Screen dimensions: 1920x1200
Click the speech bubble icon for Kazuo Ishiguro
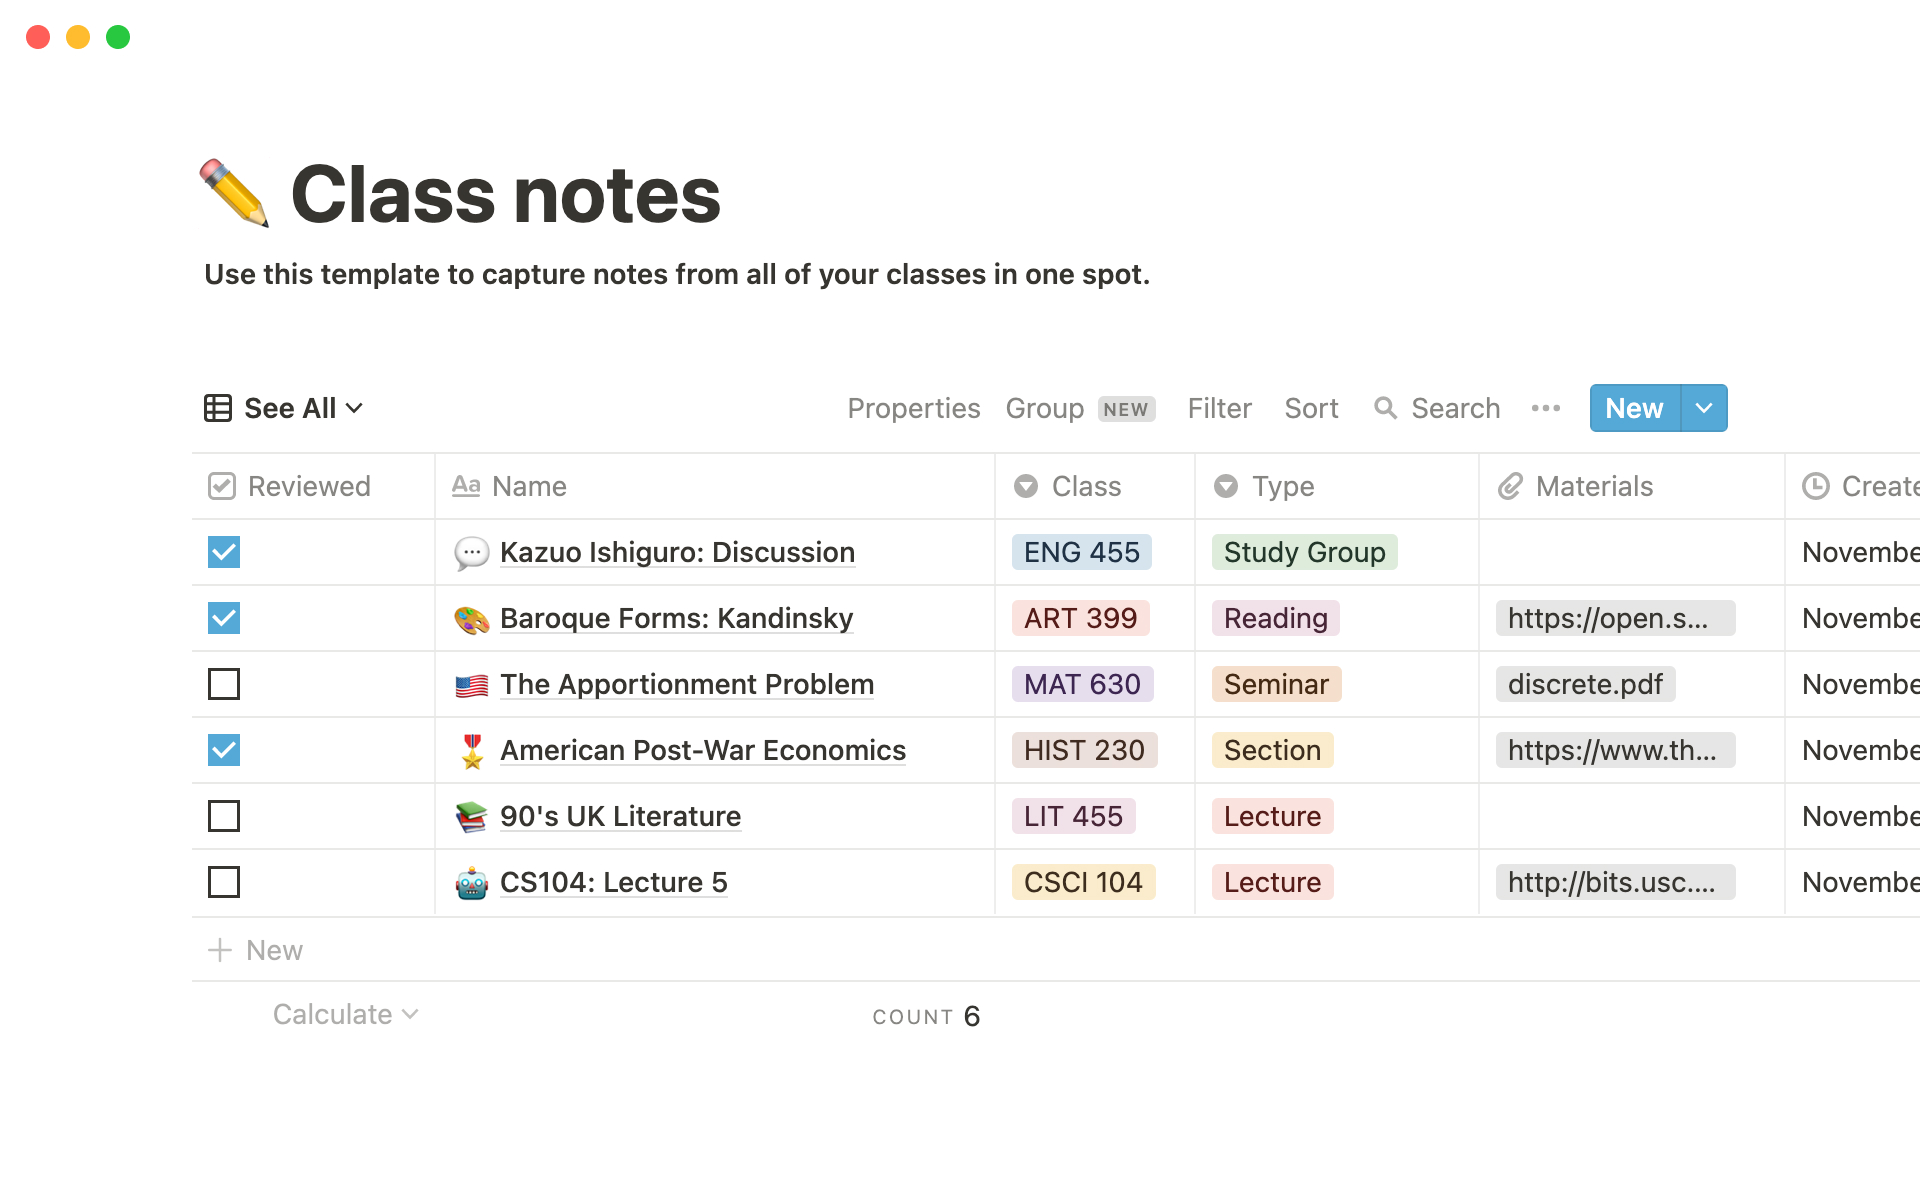[x=471, y=553]
